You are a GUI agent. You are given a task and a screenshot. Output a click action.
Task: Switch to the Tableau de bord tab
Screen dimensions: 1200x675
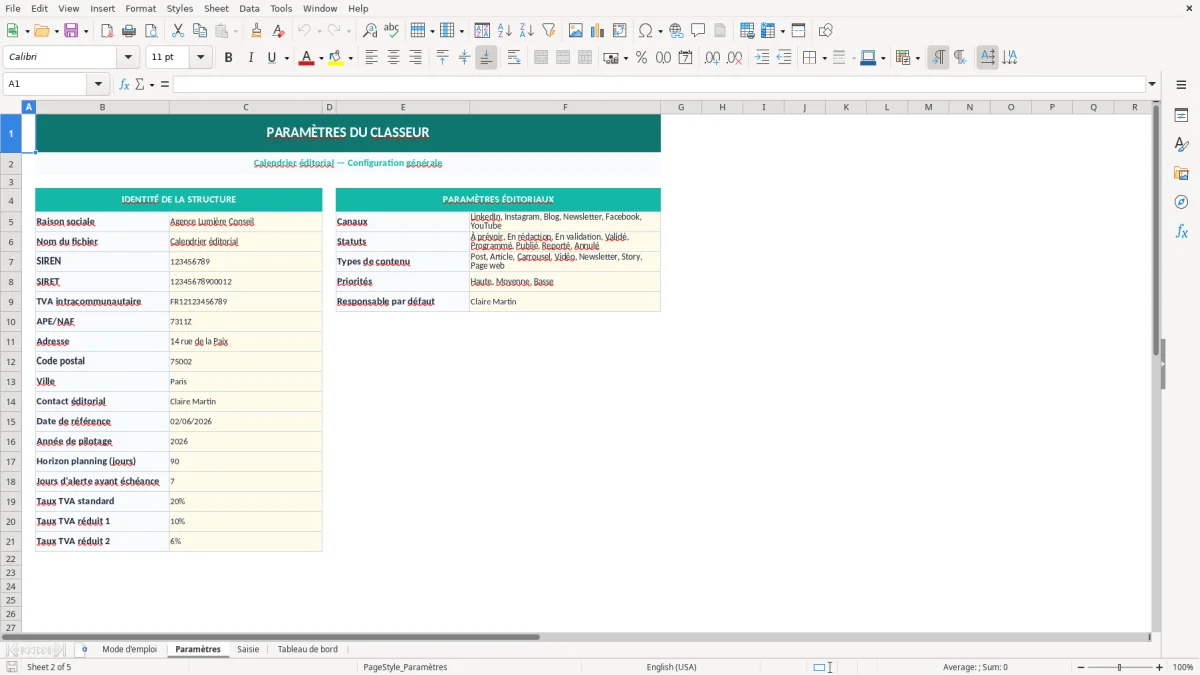point(308,649)
